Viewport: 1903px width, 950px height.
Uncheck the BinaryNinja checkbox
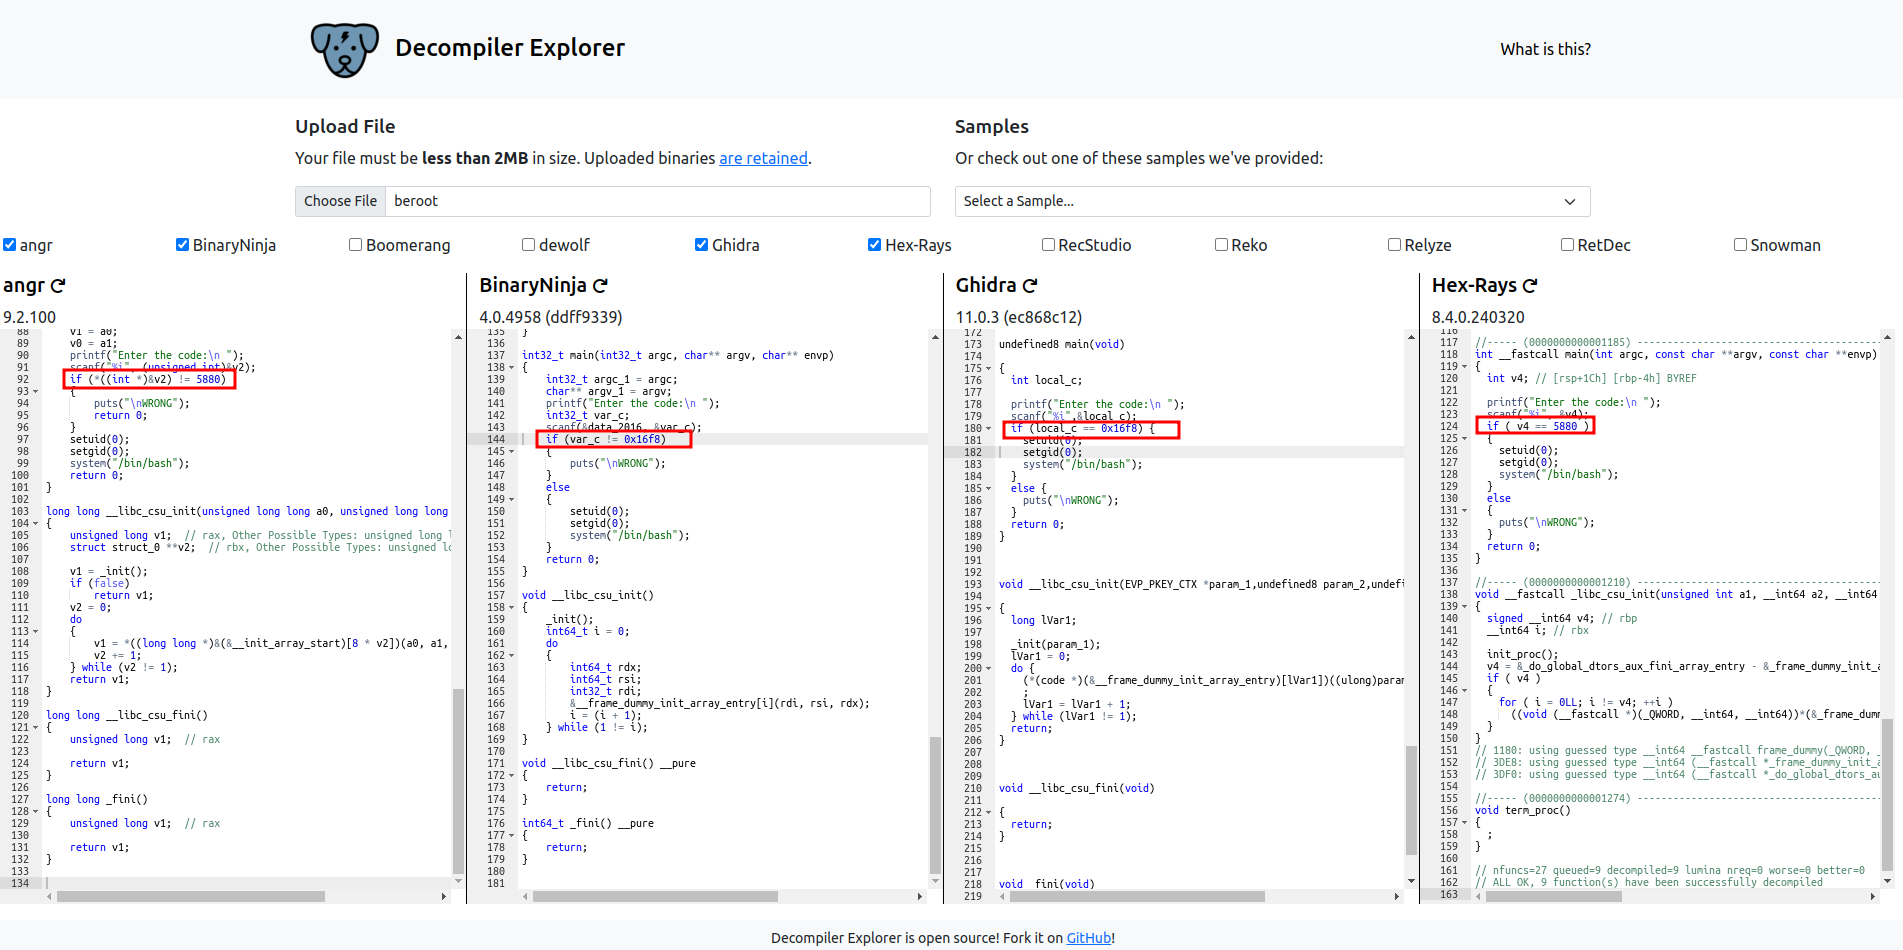pos(182,245)
